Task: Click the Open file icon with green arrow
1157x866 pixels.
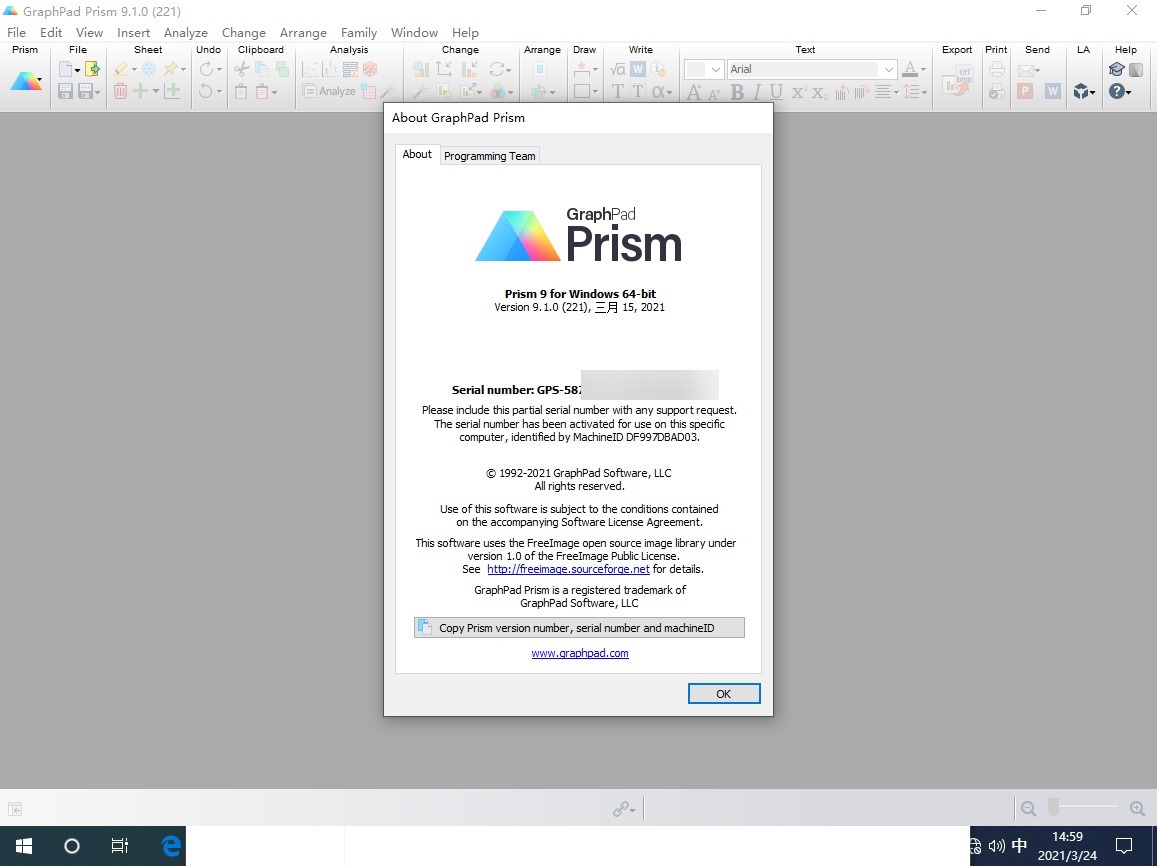Action: tap(92, 69)
